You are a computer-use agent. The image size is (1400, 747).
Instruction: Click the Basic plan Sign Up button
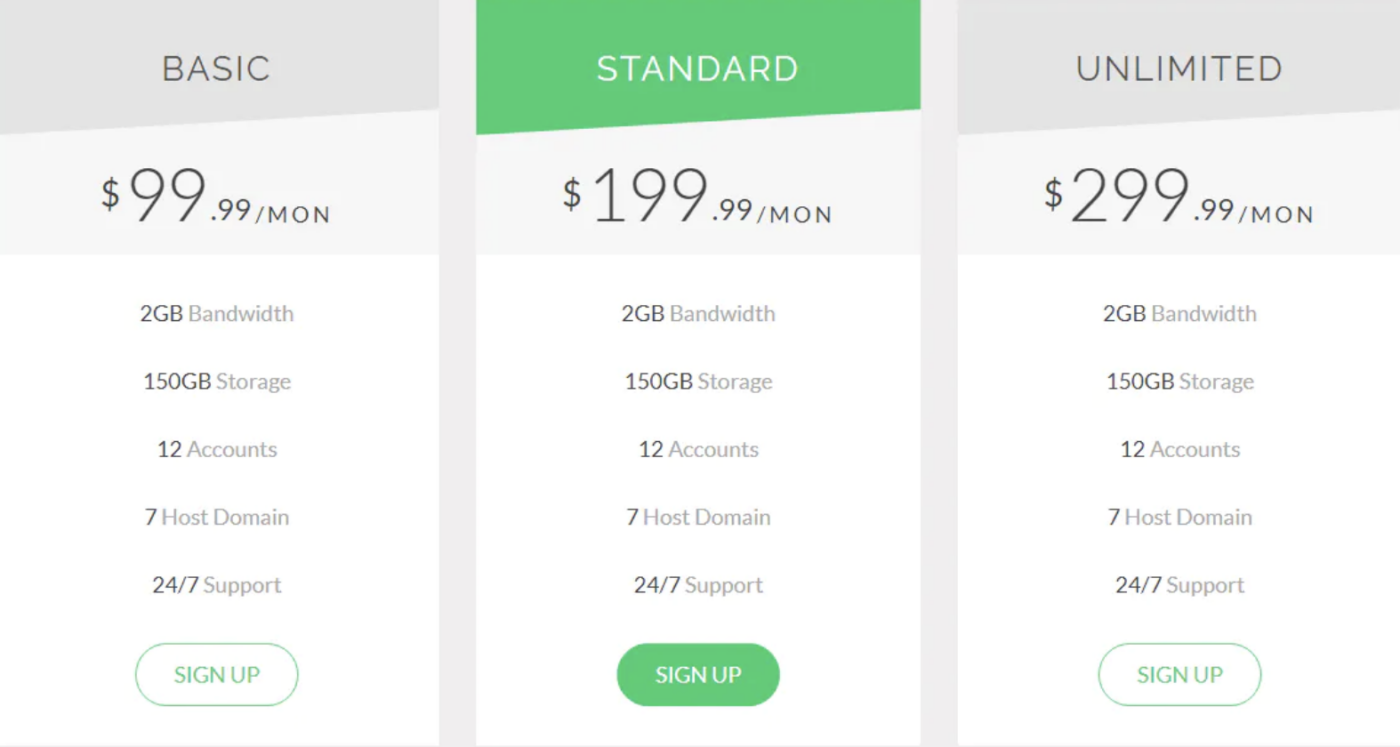(216, 674)
